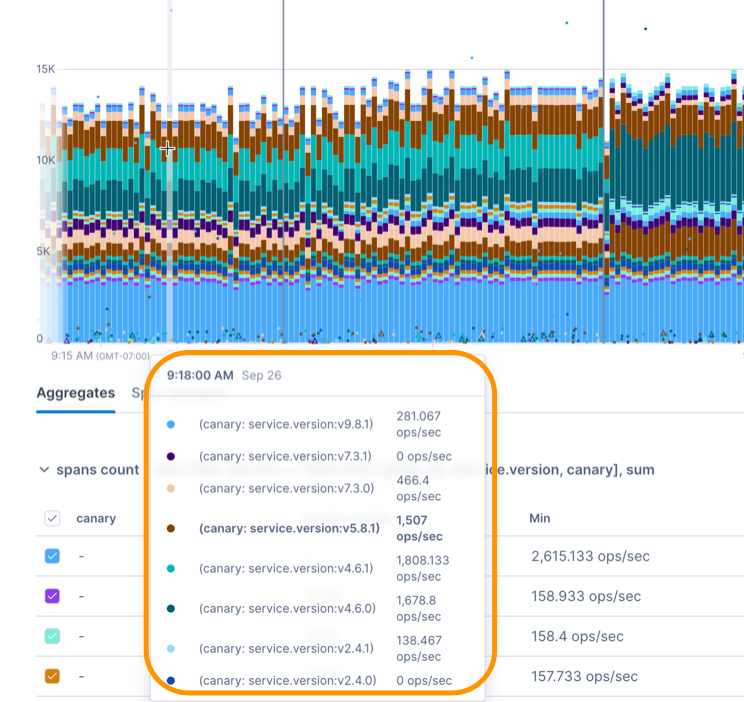This screenshot has width=744, height=702.
Task: Click the teal v4.6.1 legend dot
Action: click(x=171, y=568)
